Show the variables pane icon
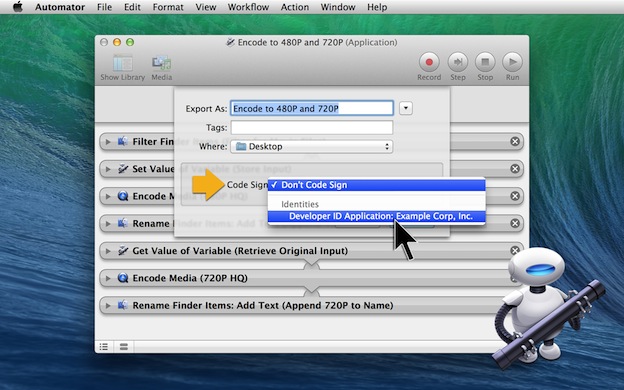The image size is (624, 390). coord(124,347)
